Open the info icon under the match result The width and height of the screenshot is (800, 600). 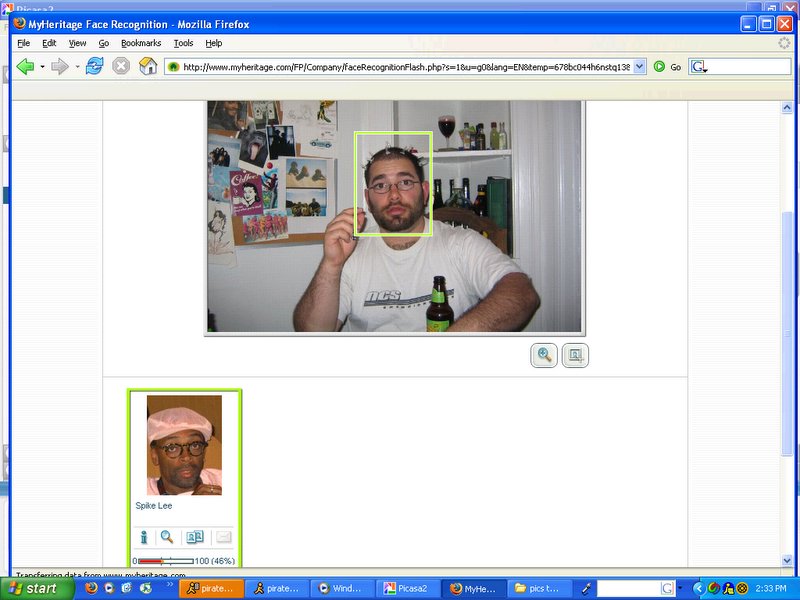pyautogui.click(x=143, y=537)
